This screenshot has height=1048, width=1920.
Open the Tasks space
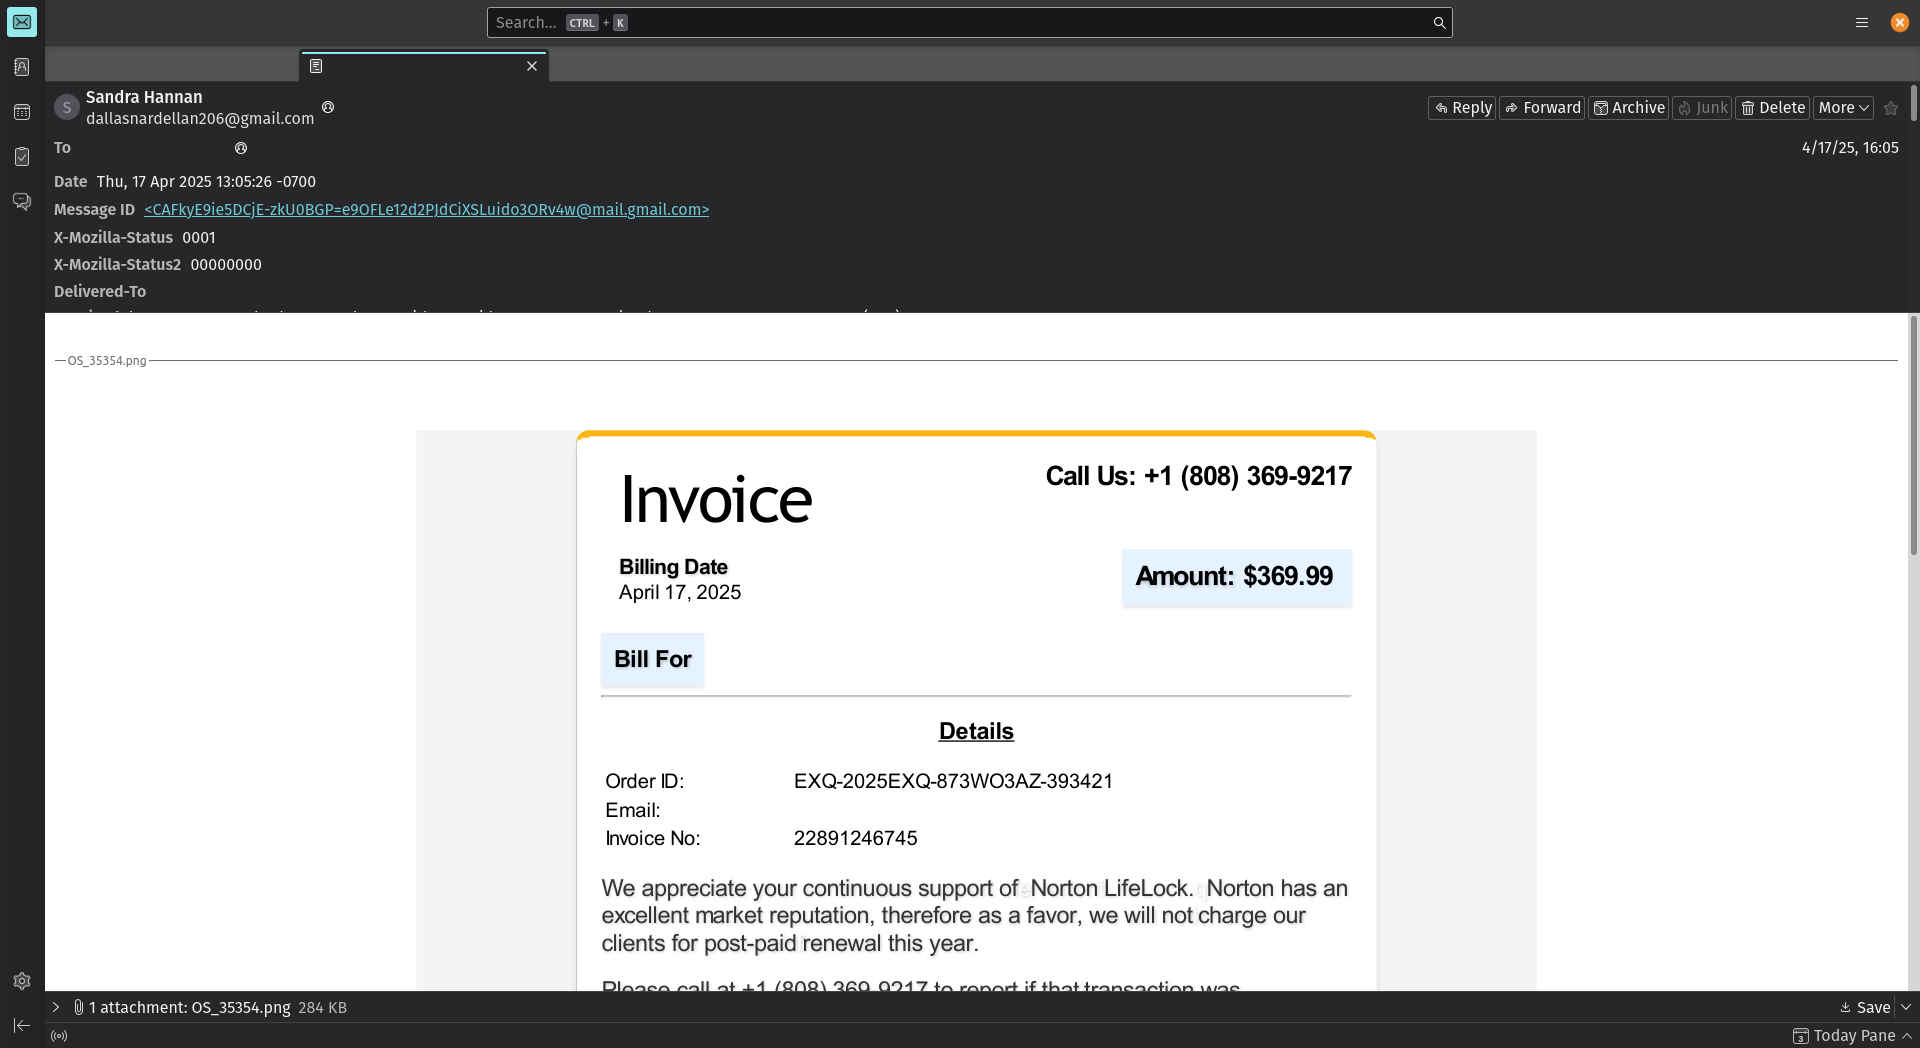22,157
